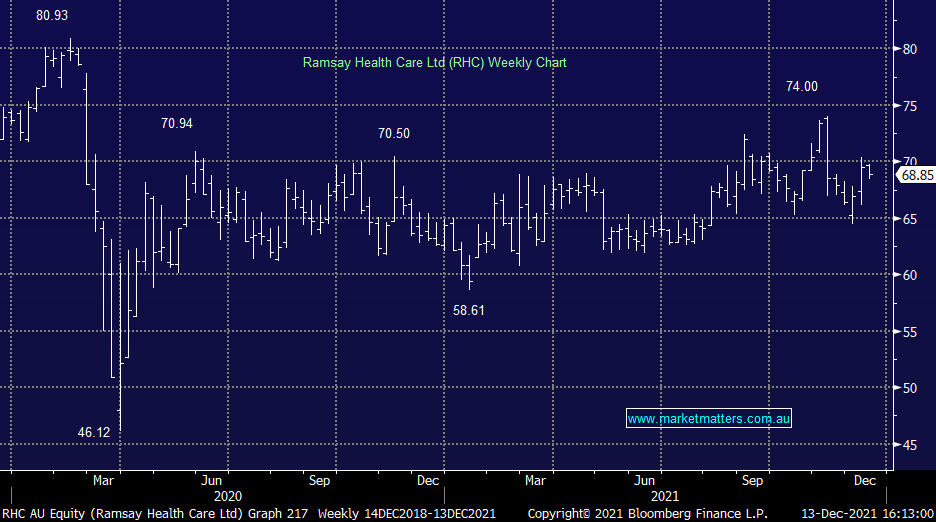
Task: Click the 55 tick on price axis
Action: pos(909,332)
